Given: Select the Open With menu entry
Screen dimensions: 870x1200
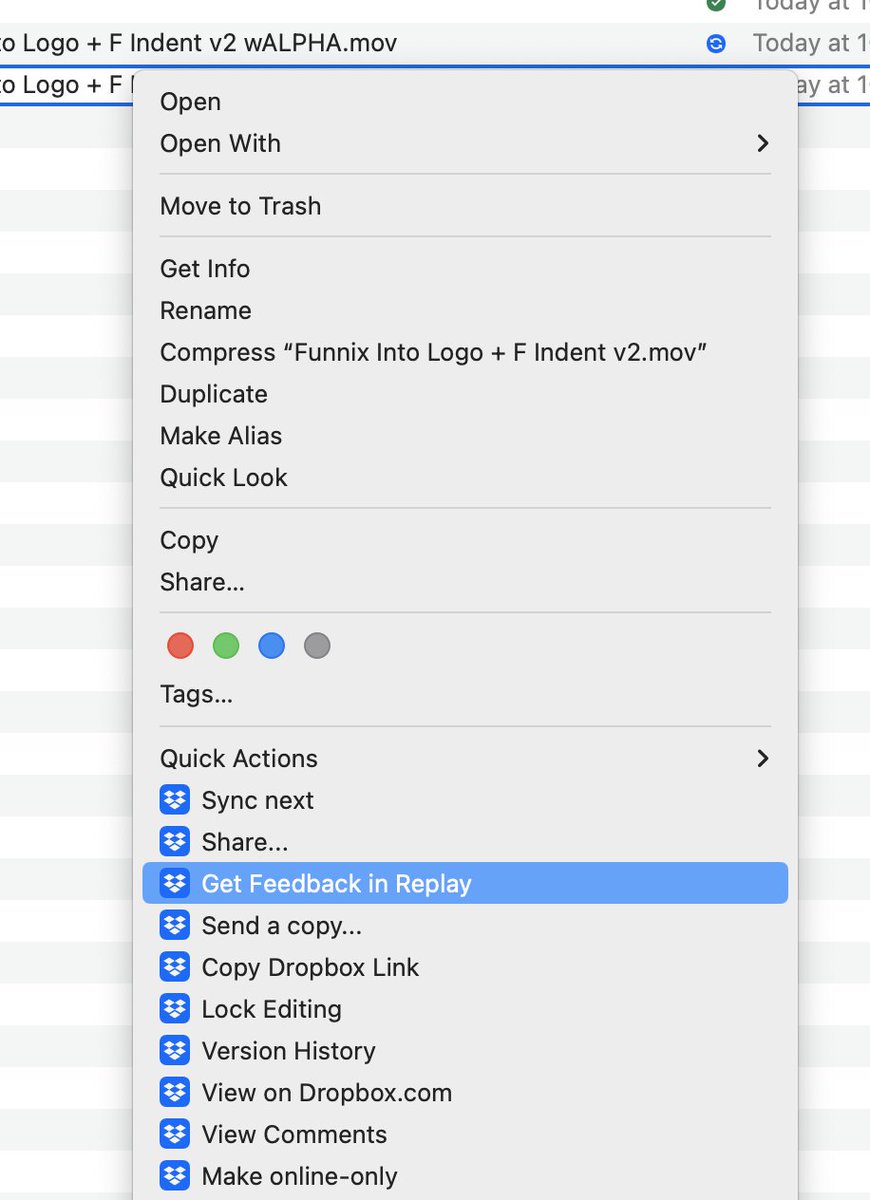Looking at the screenshot, I should pos(465,144).
